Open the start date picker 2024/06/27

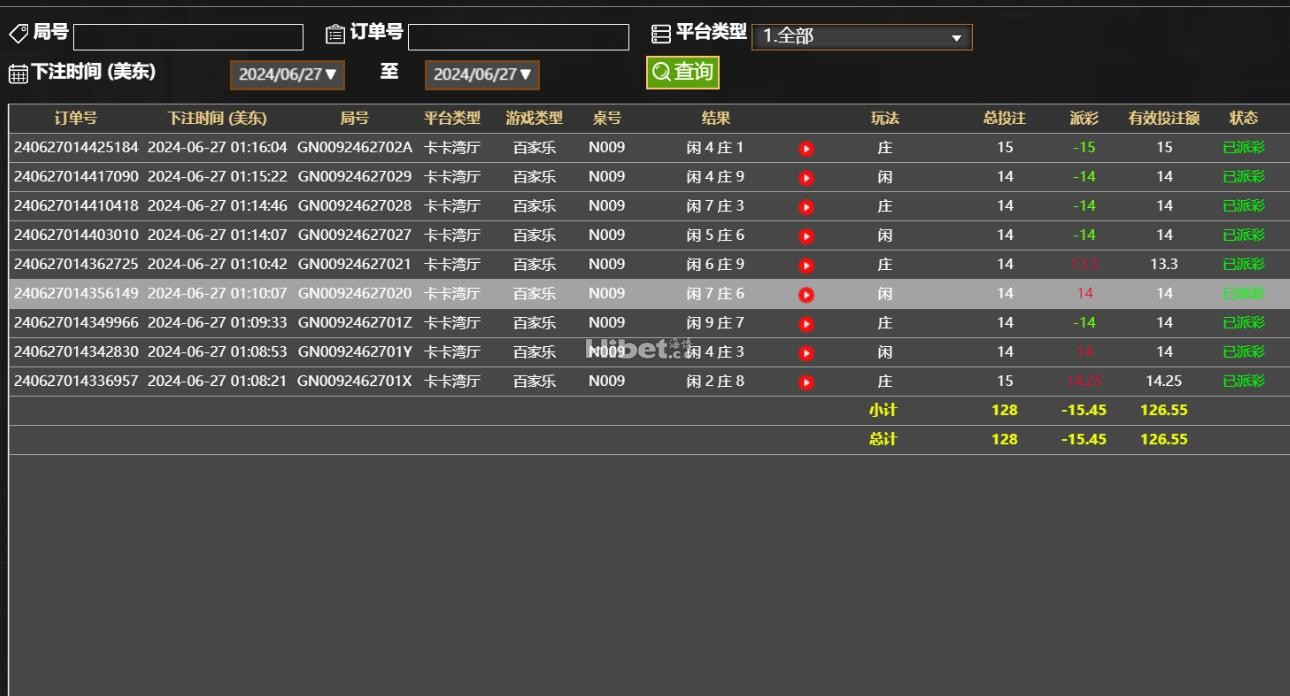coord(287,75)
